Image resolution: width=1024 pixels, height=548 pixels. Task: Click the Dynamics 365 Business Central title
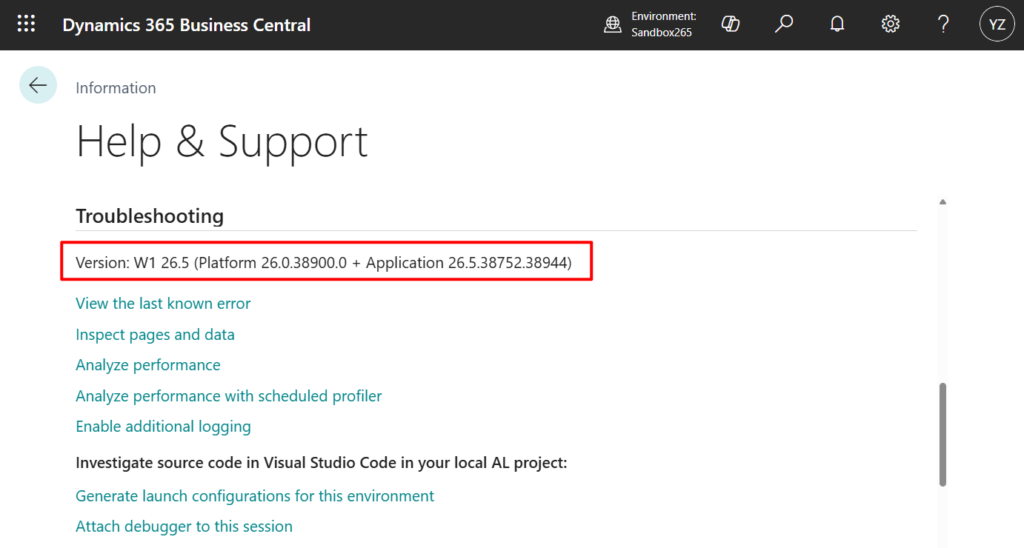click(186, 25)
